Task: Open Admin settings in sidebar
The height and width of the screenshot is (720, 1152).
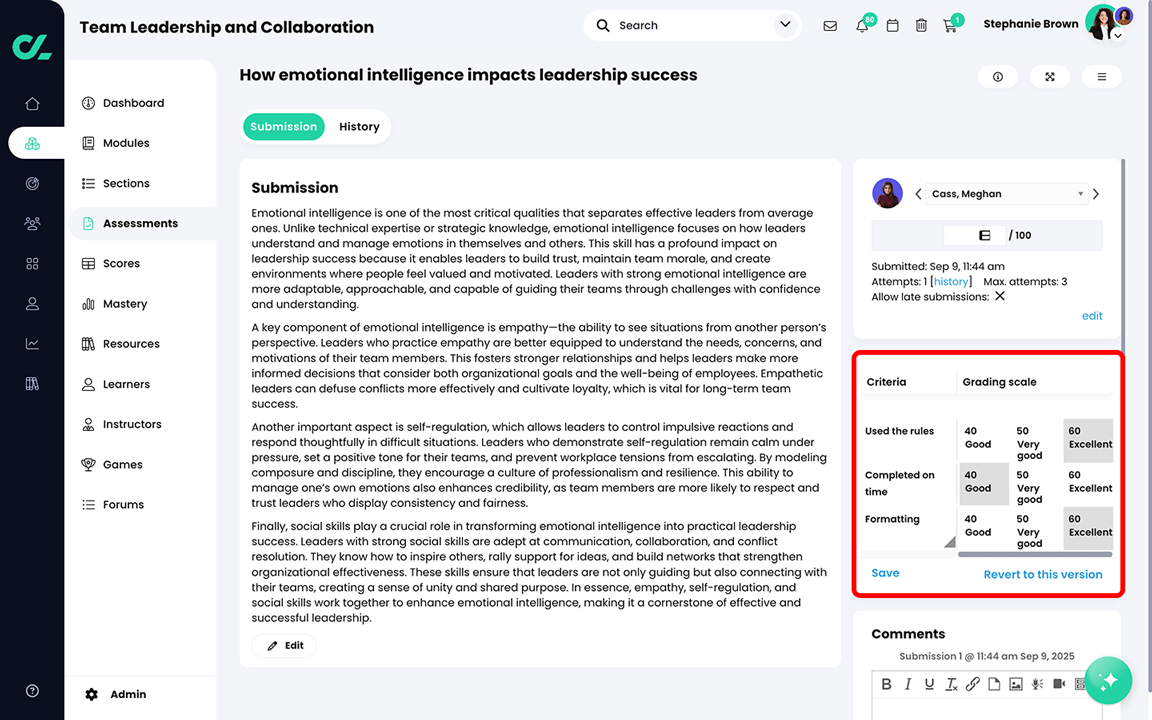Action: pos(116,694)
